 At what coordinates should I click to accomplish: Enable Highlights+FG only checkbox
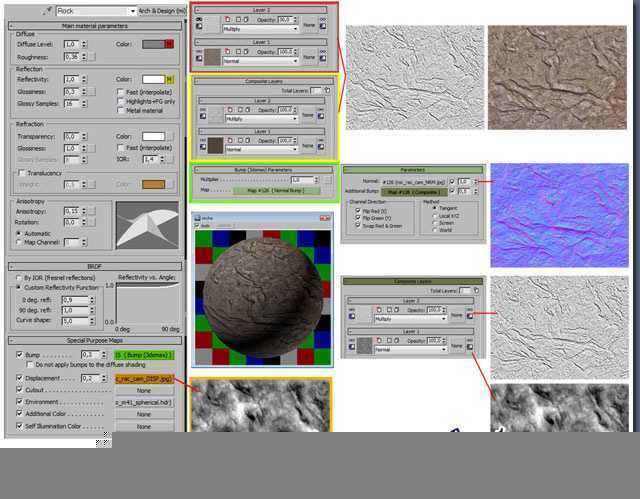click(120, 101)
